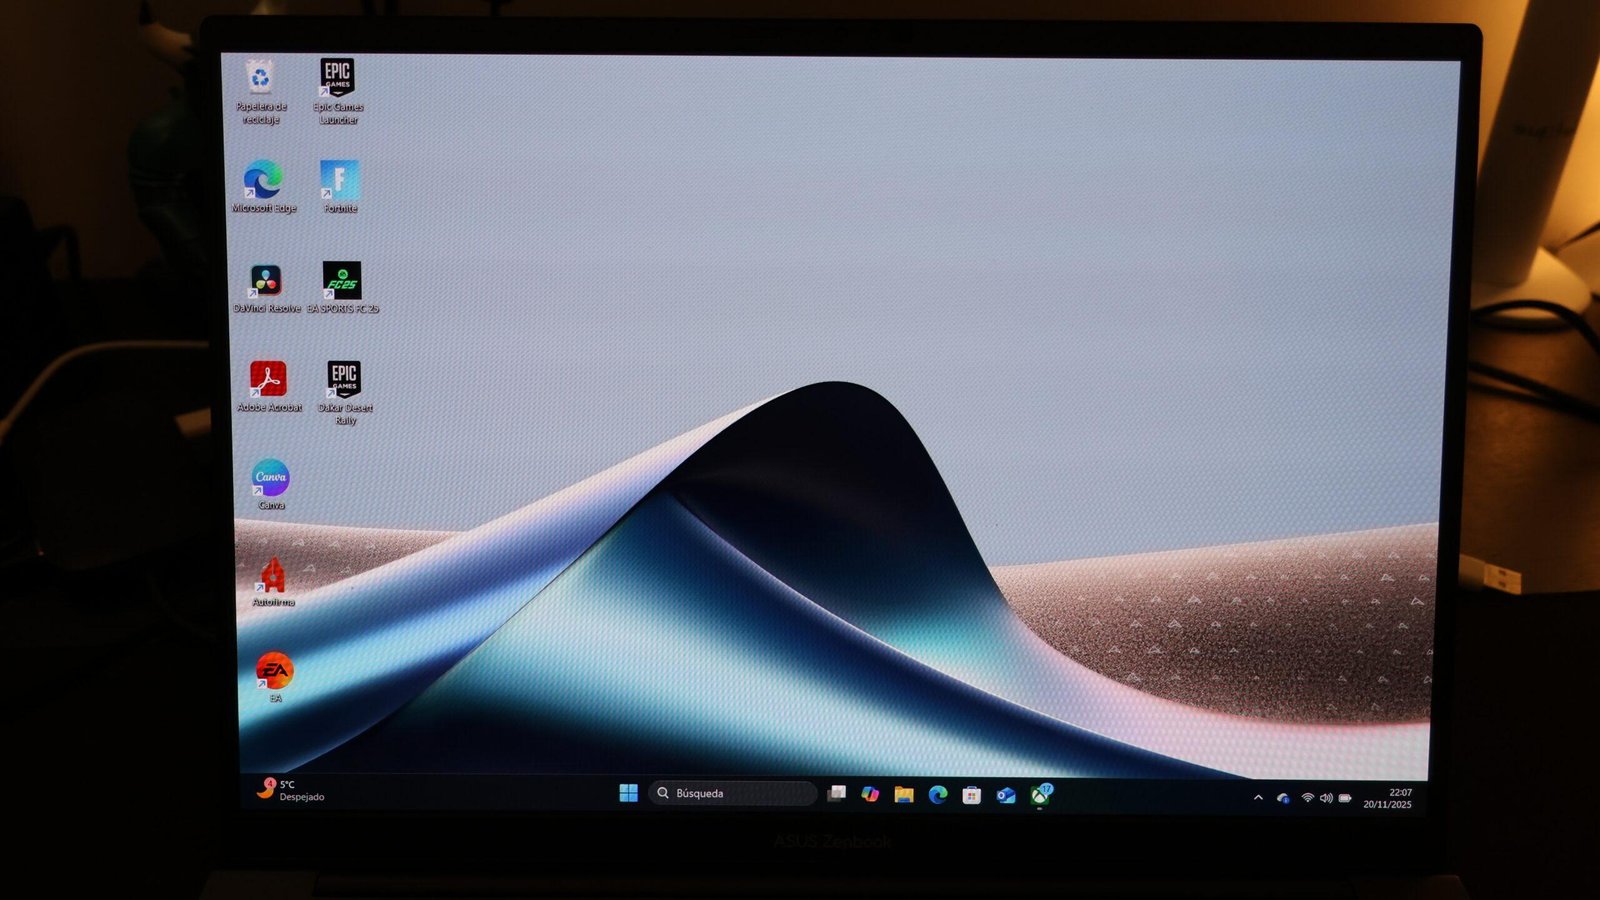Click the Dakar Desert Rally shortcut
The width and height of the screenshot is (1600, 900).
tap(344, 379)
